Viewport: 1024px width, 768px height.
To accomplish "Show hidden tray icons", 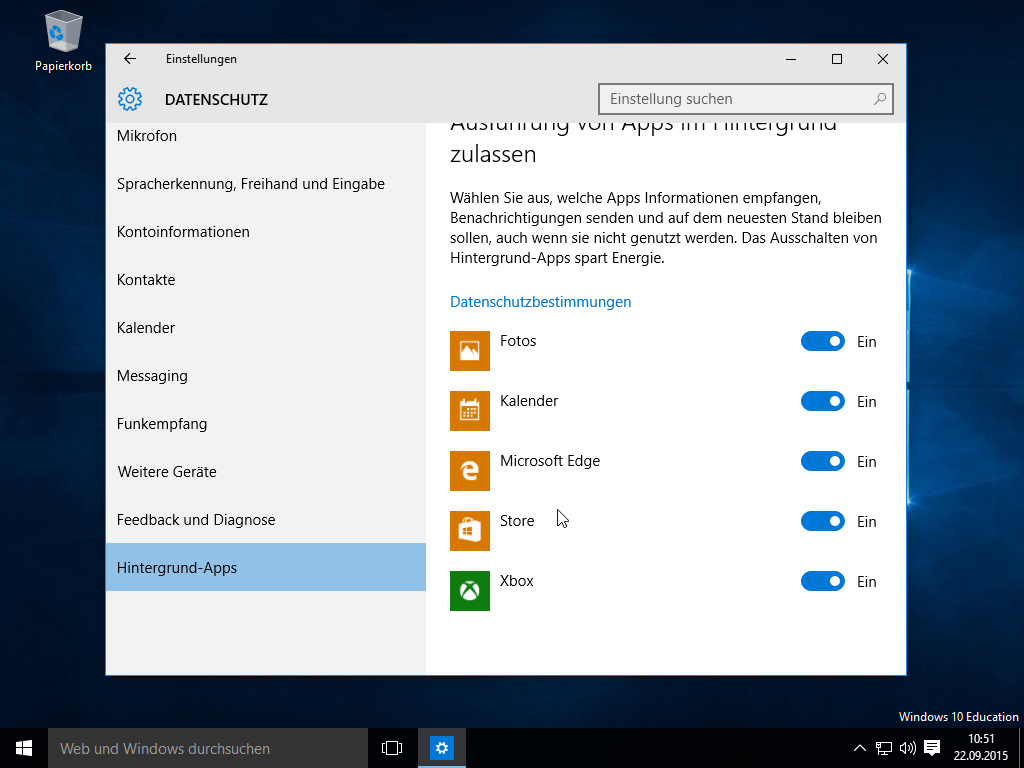I will [859, 748].
